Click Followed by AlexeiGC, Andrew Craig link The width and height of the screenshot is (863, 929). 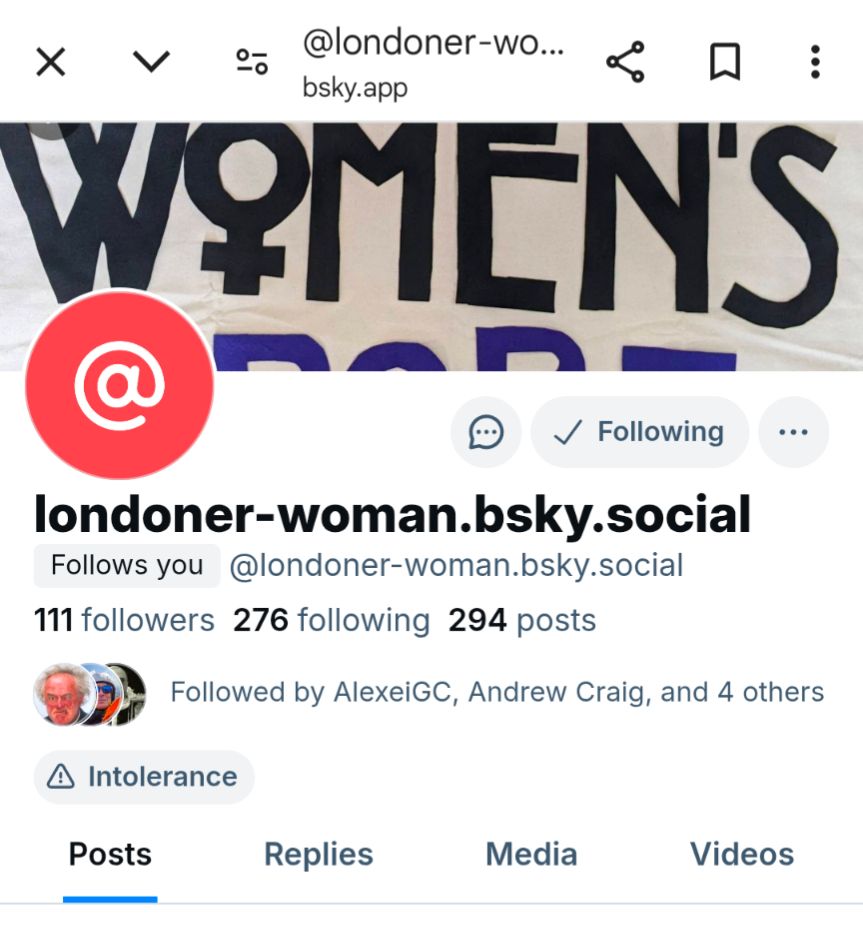coord(428,692)
